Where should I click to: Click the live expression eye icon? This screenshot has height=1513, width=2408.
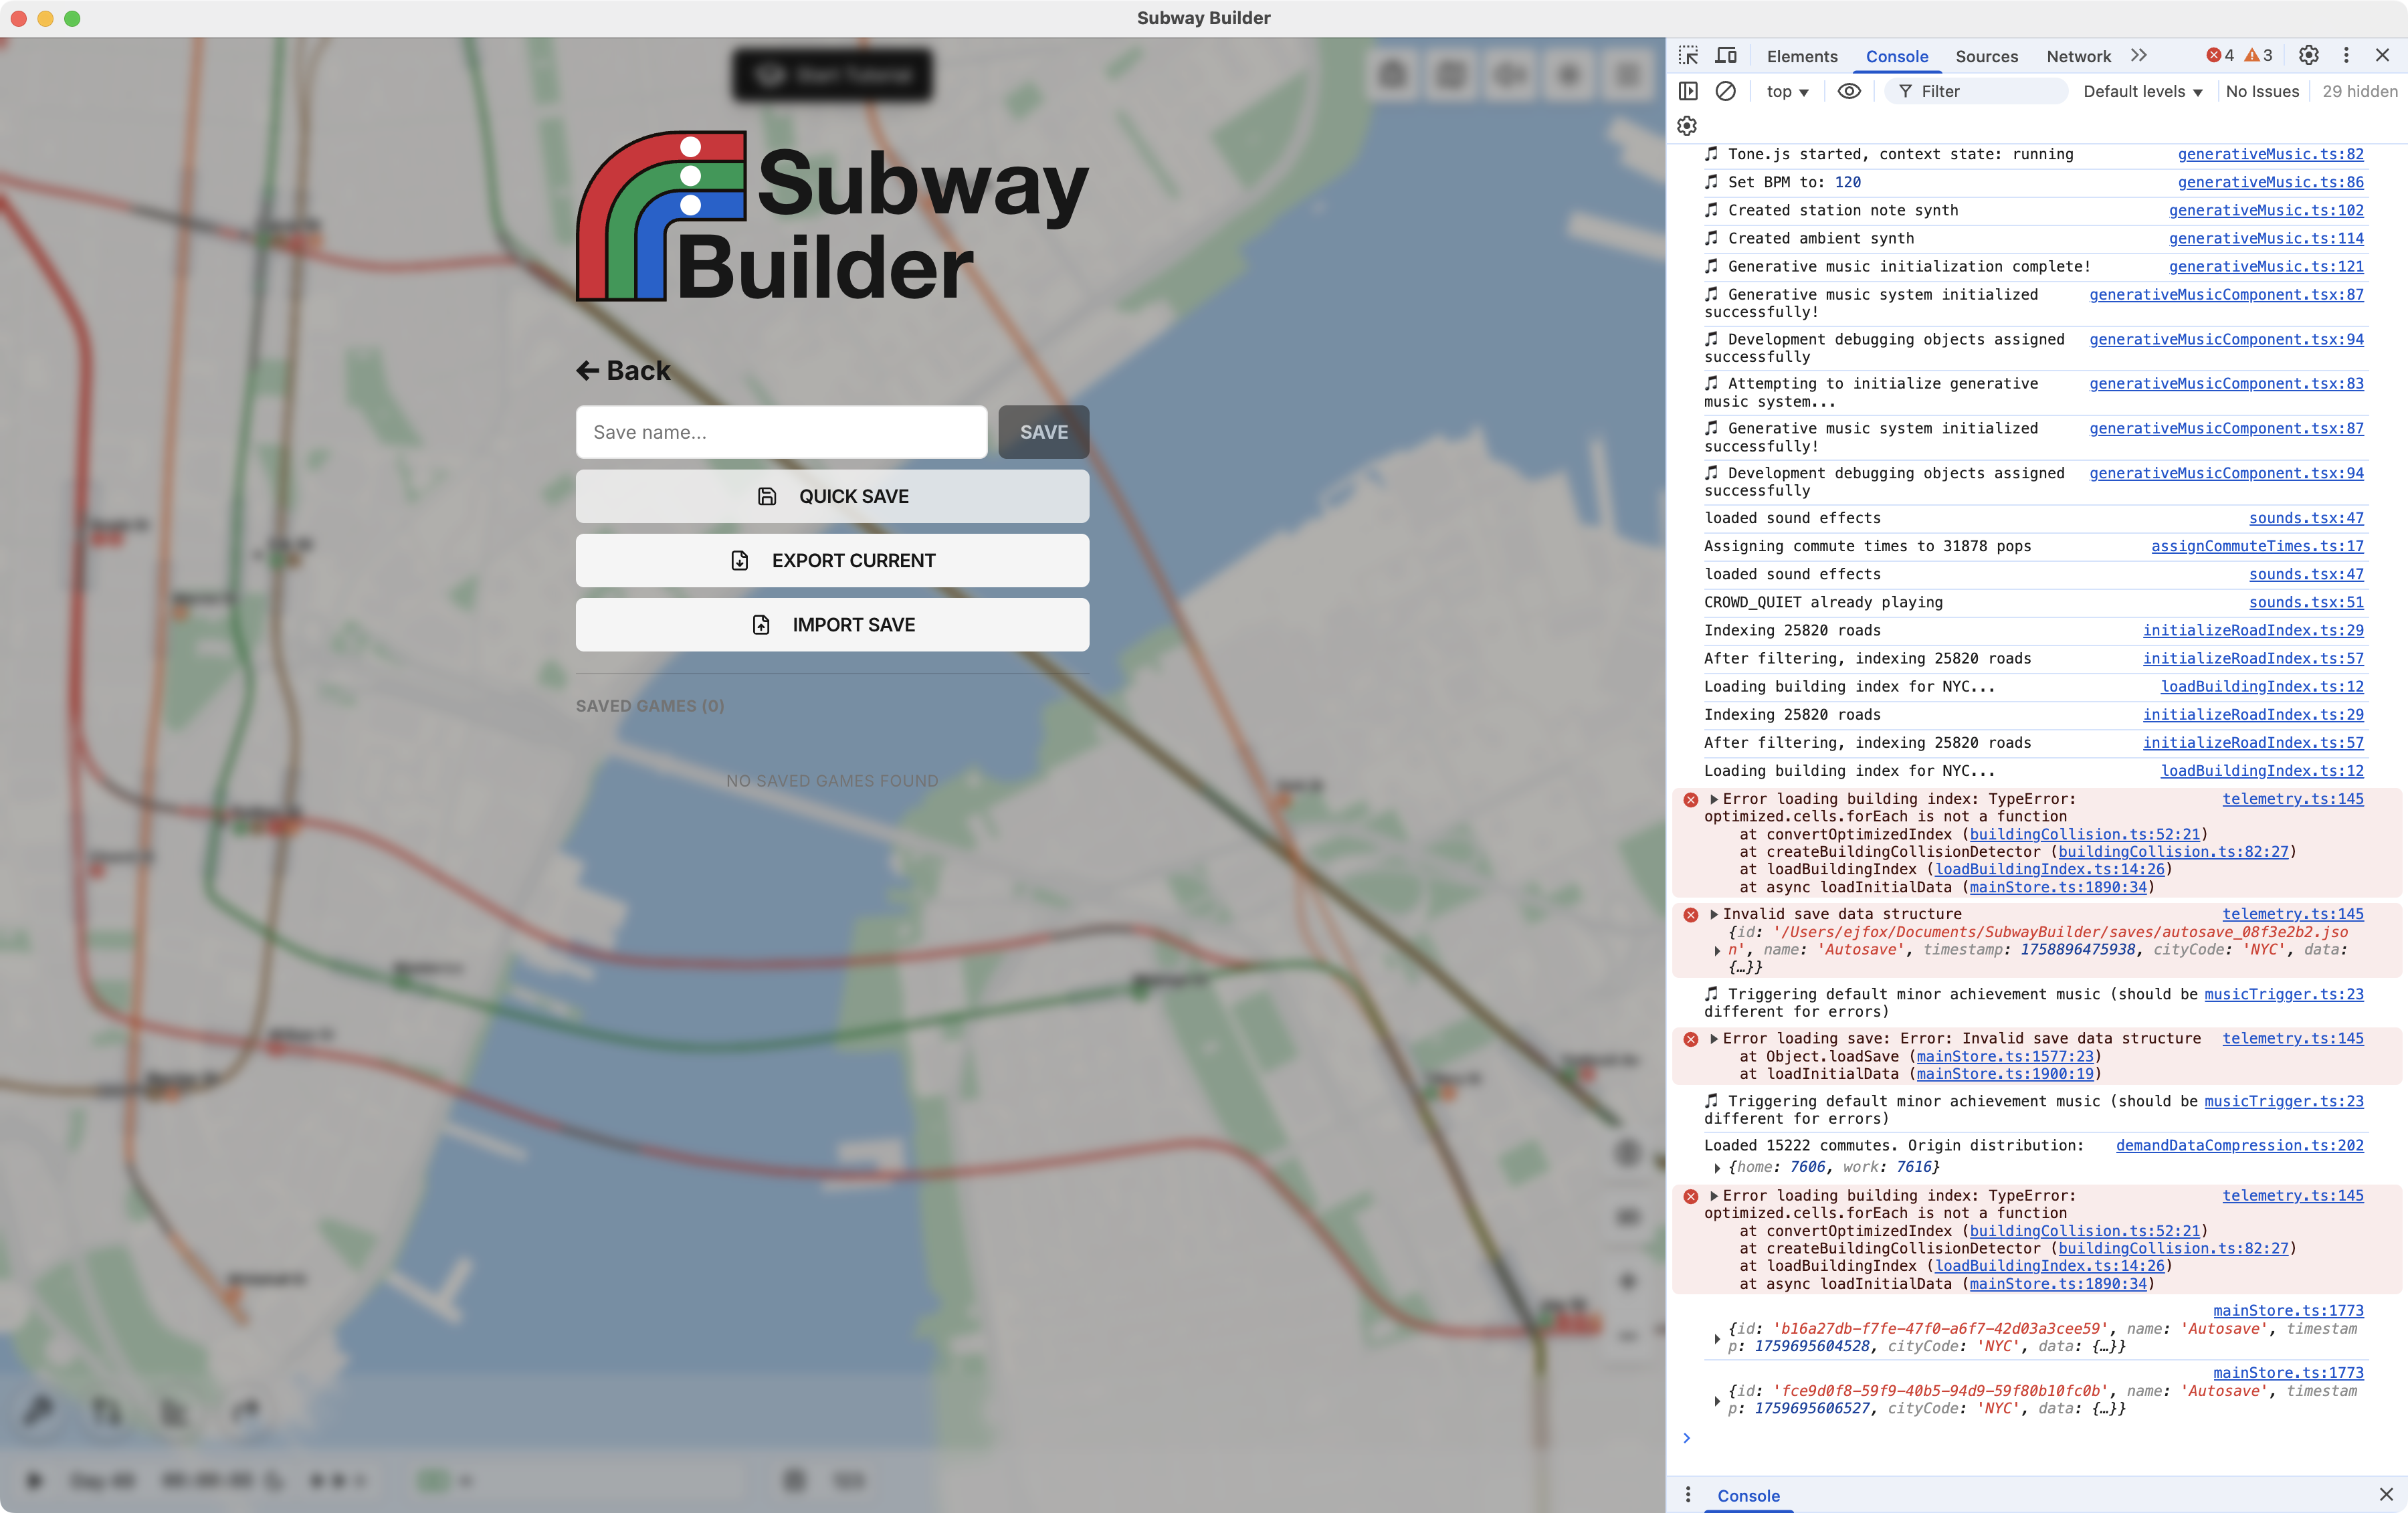pos(1849,91)
